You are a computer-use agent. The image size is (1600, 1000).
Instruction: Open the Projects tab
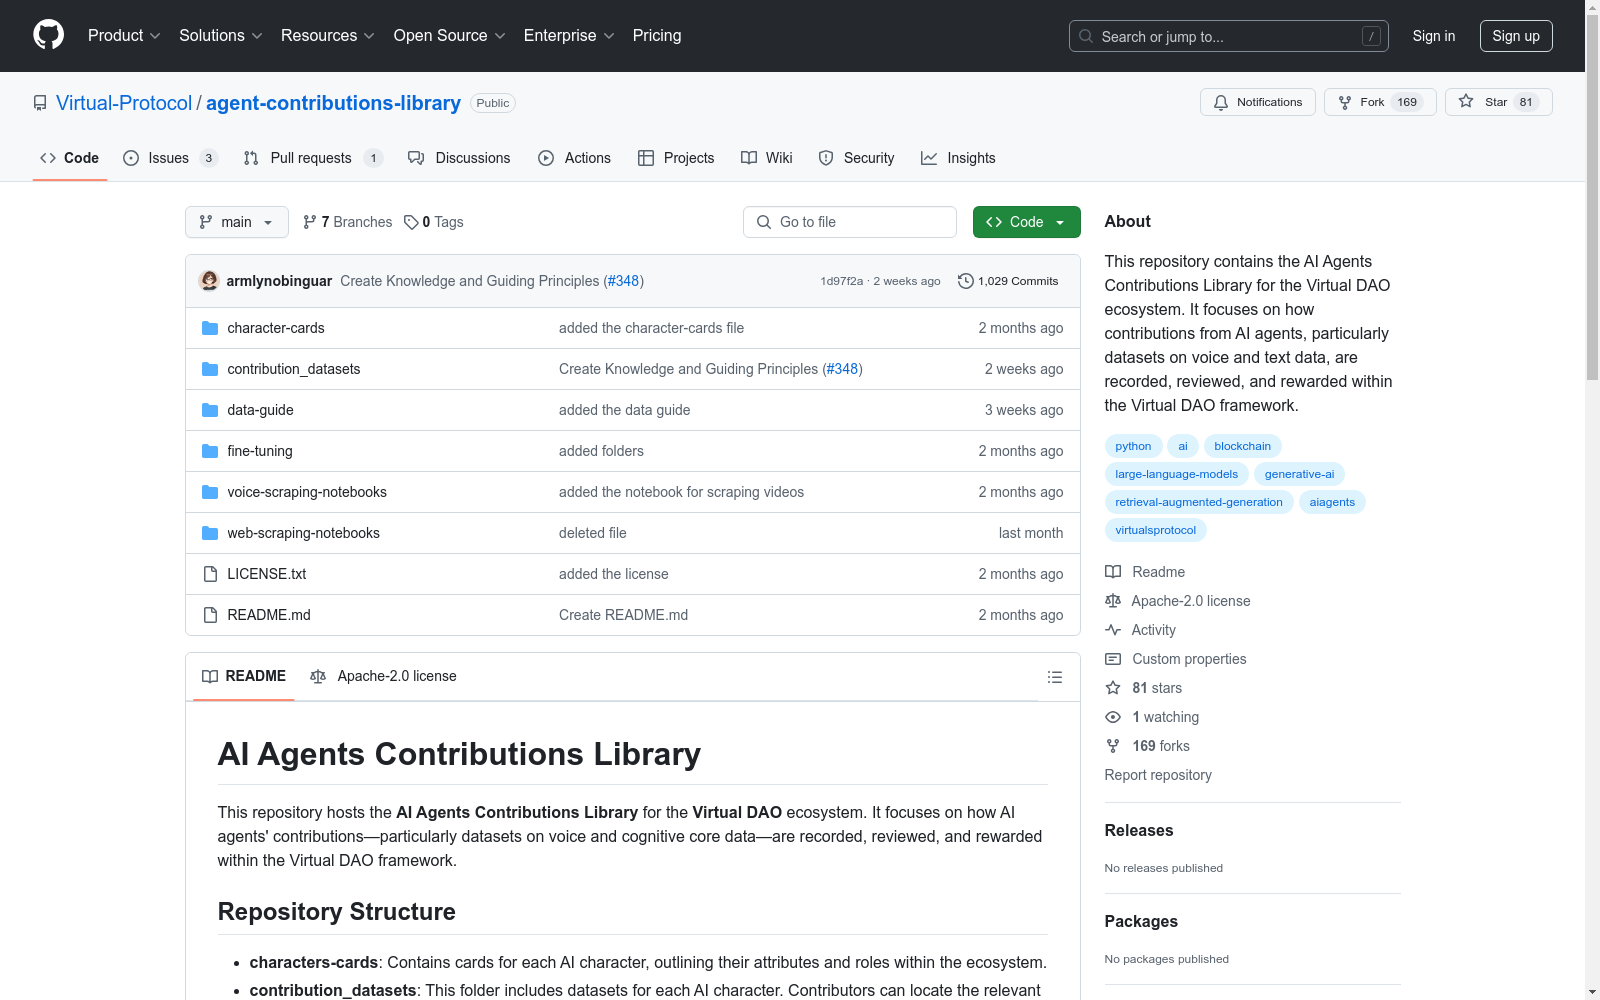coord(676,158)
